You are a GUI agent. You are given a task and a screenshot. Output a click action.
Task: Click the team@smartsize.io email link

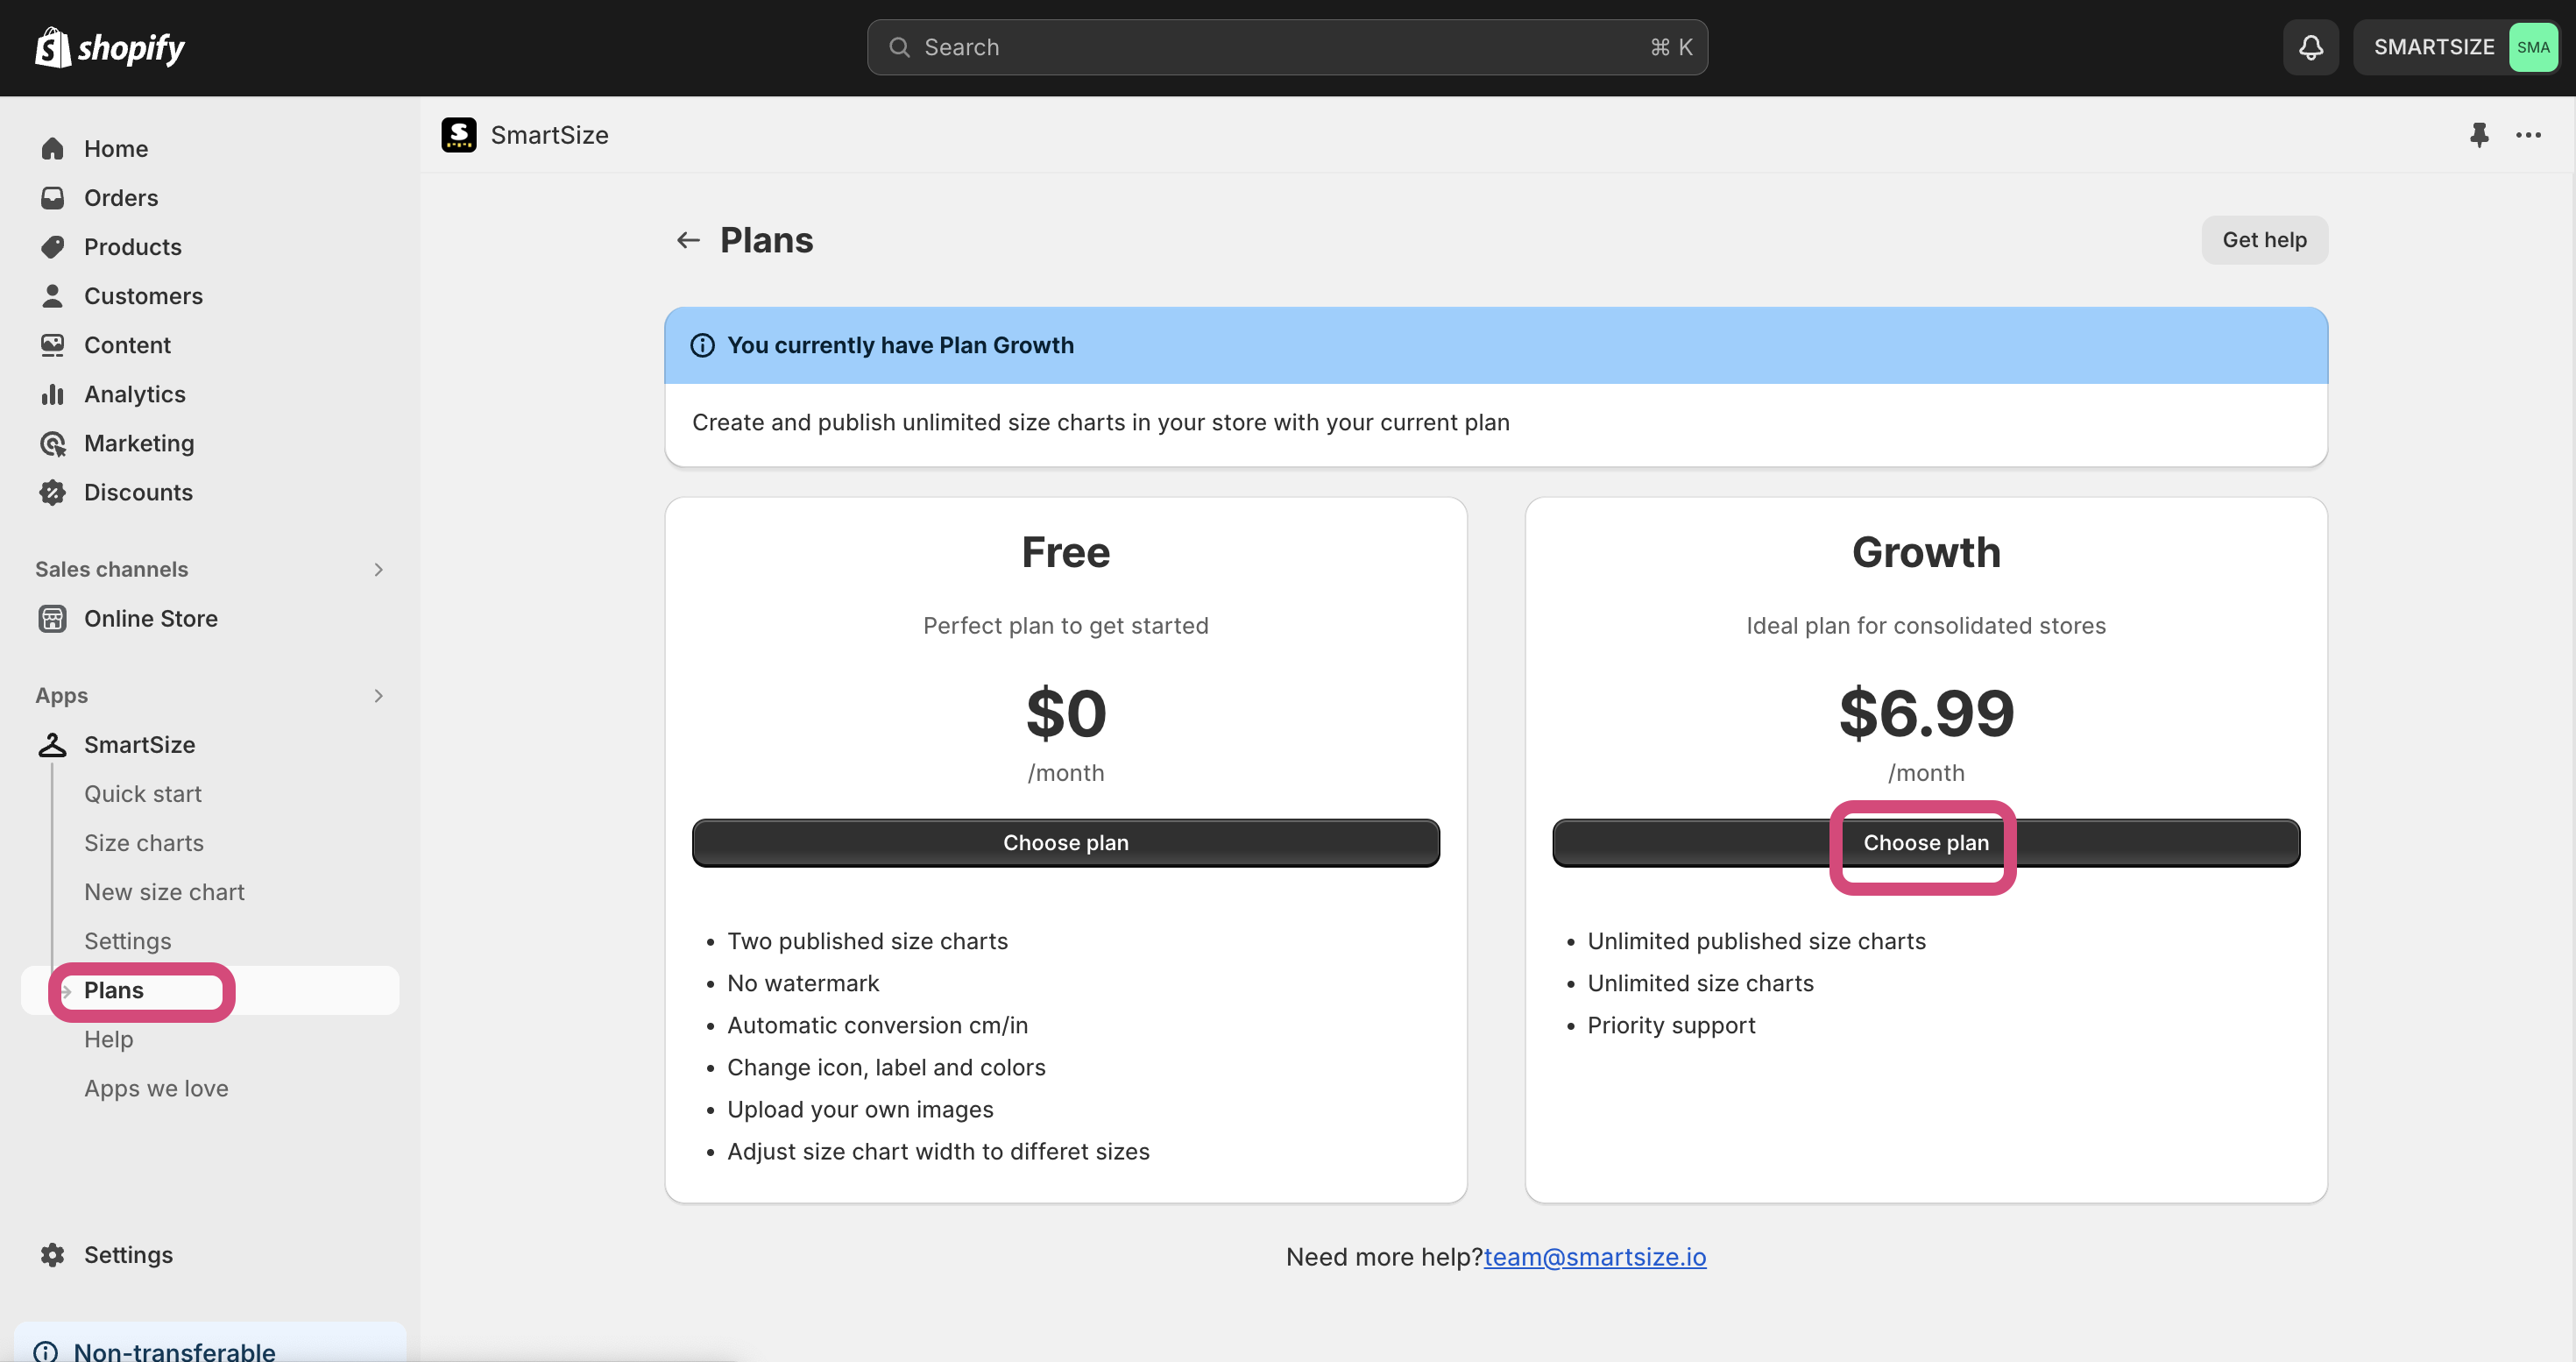1594,1256
